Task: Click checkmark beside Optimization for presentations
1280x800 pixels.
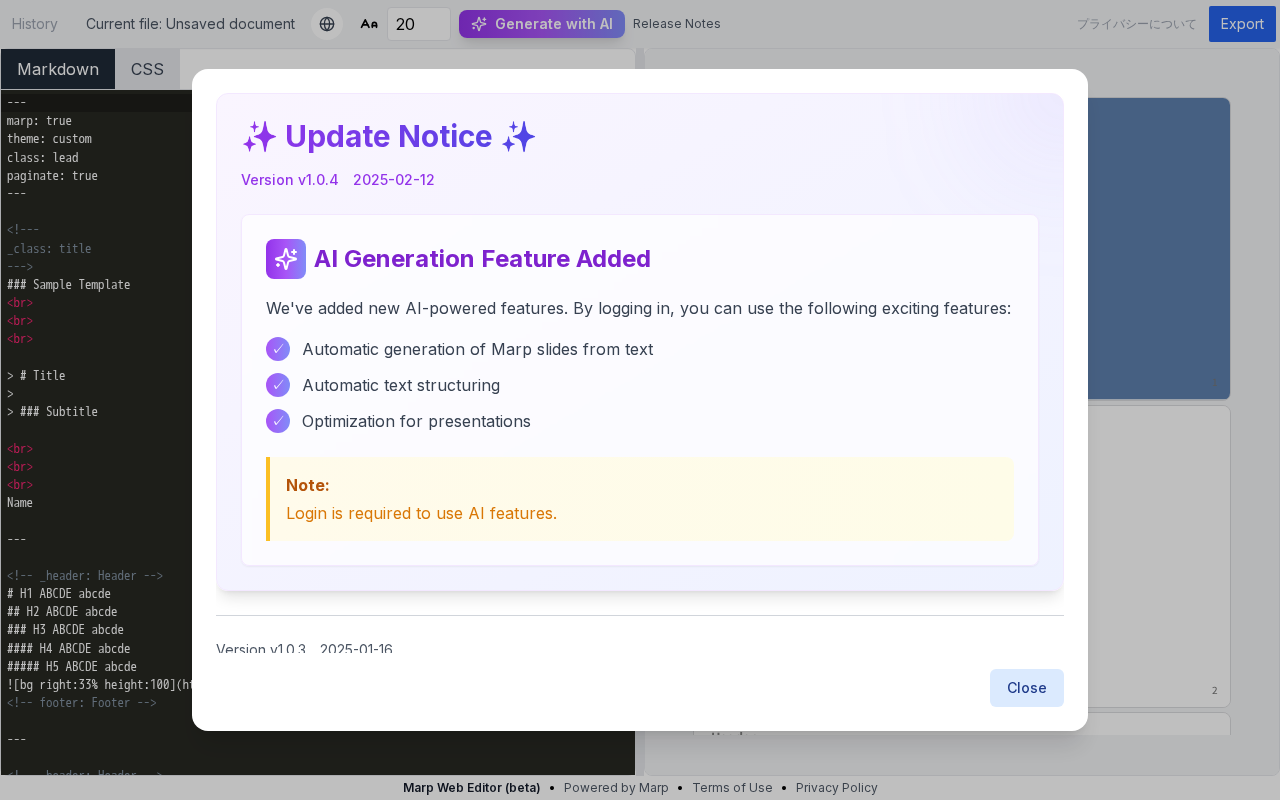Action: (278, 421)
